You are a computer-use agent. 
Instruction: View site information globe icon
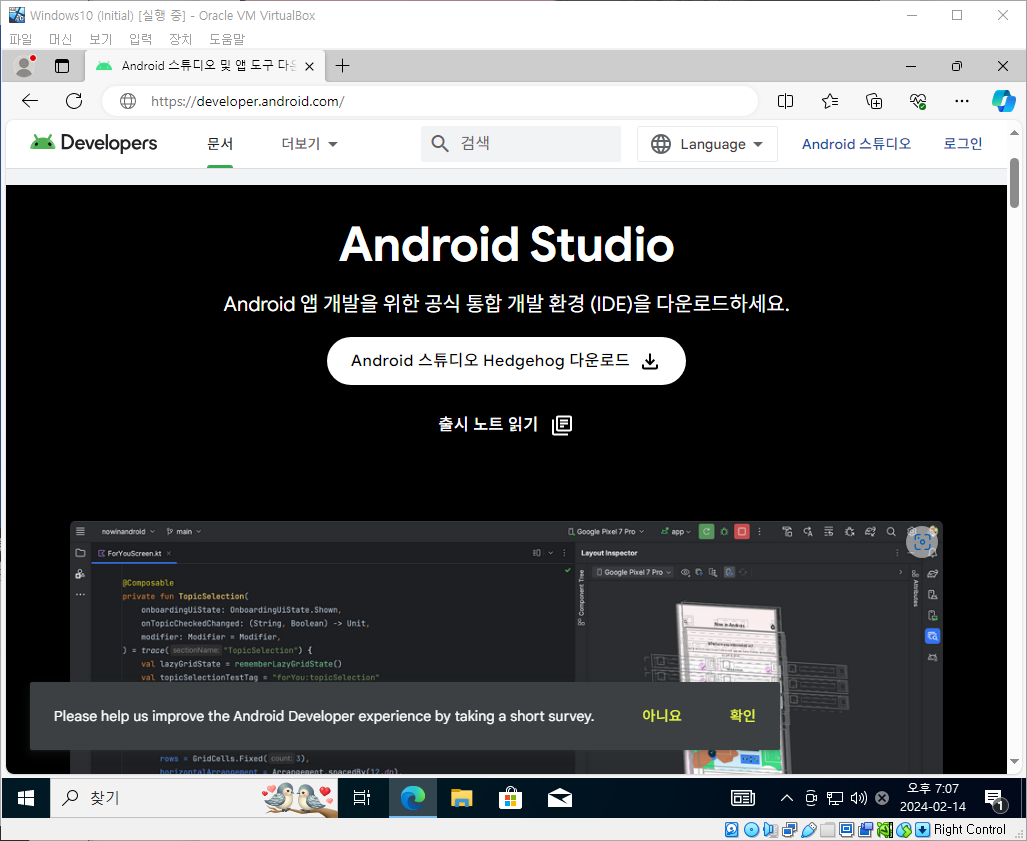pyautogui.click(x=128, y=101)
